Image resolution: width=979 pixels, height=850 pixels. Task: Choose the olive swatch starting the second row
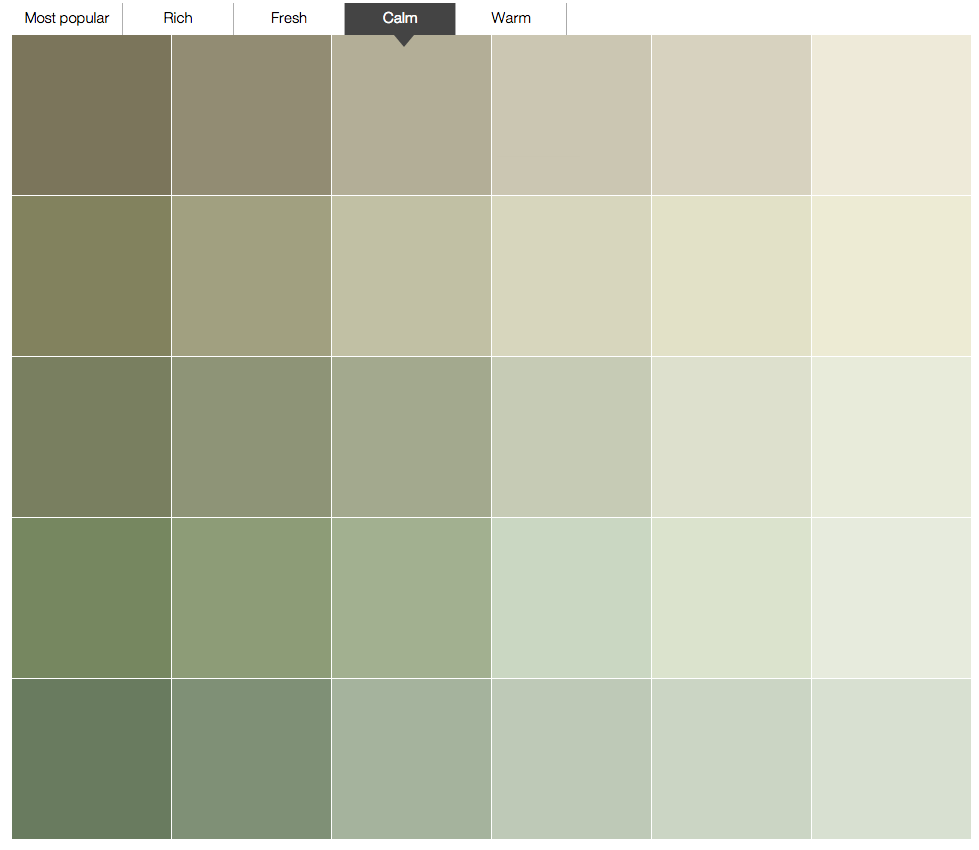91,276
